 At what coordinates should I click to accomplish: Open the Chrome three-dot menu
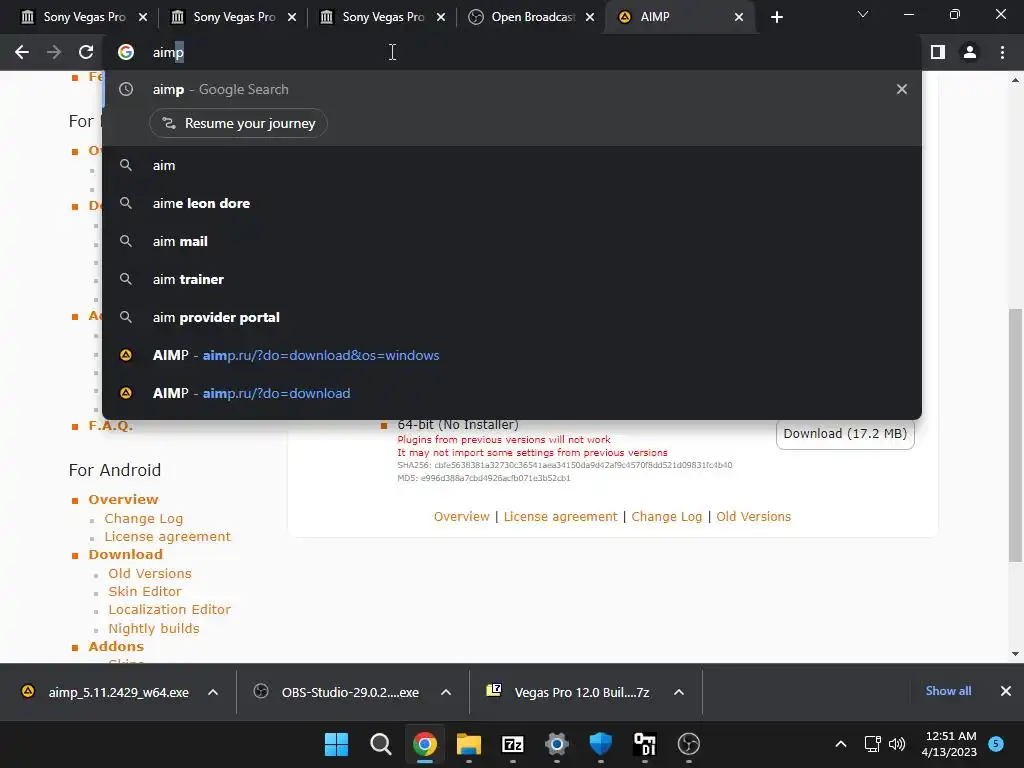coord(1002,52)
